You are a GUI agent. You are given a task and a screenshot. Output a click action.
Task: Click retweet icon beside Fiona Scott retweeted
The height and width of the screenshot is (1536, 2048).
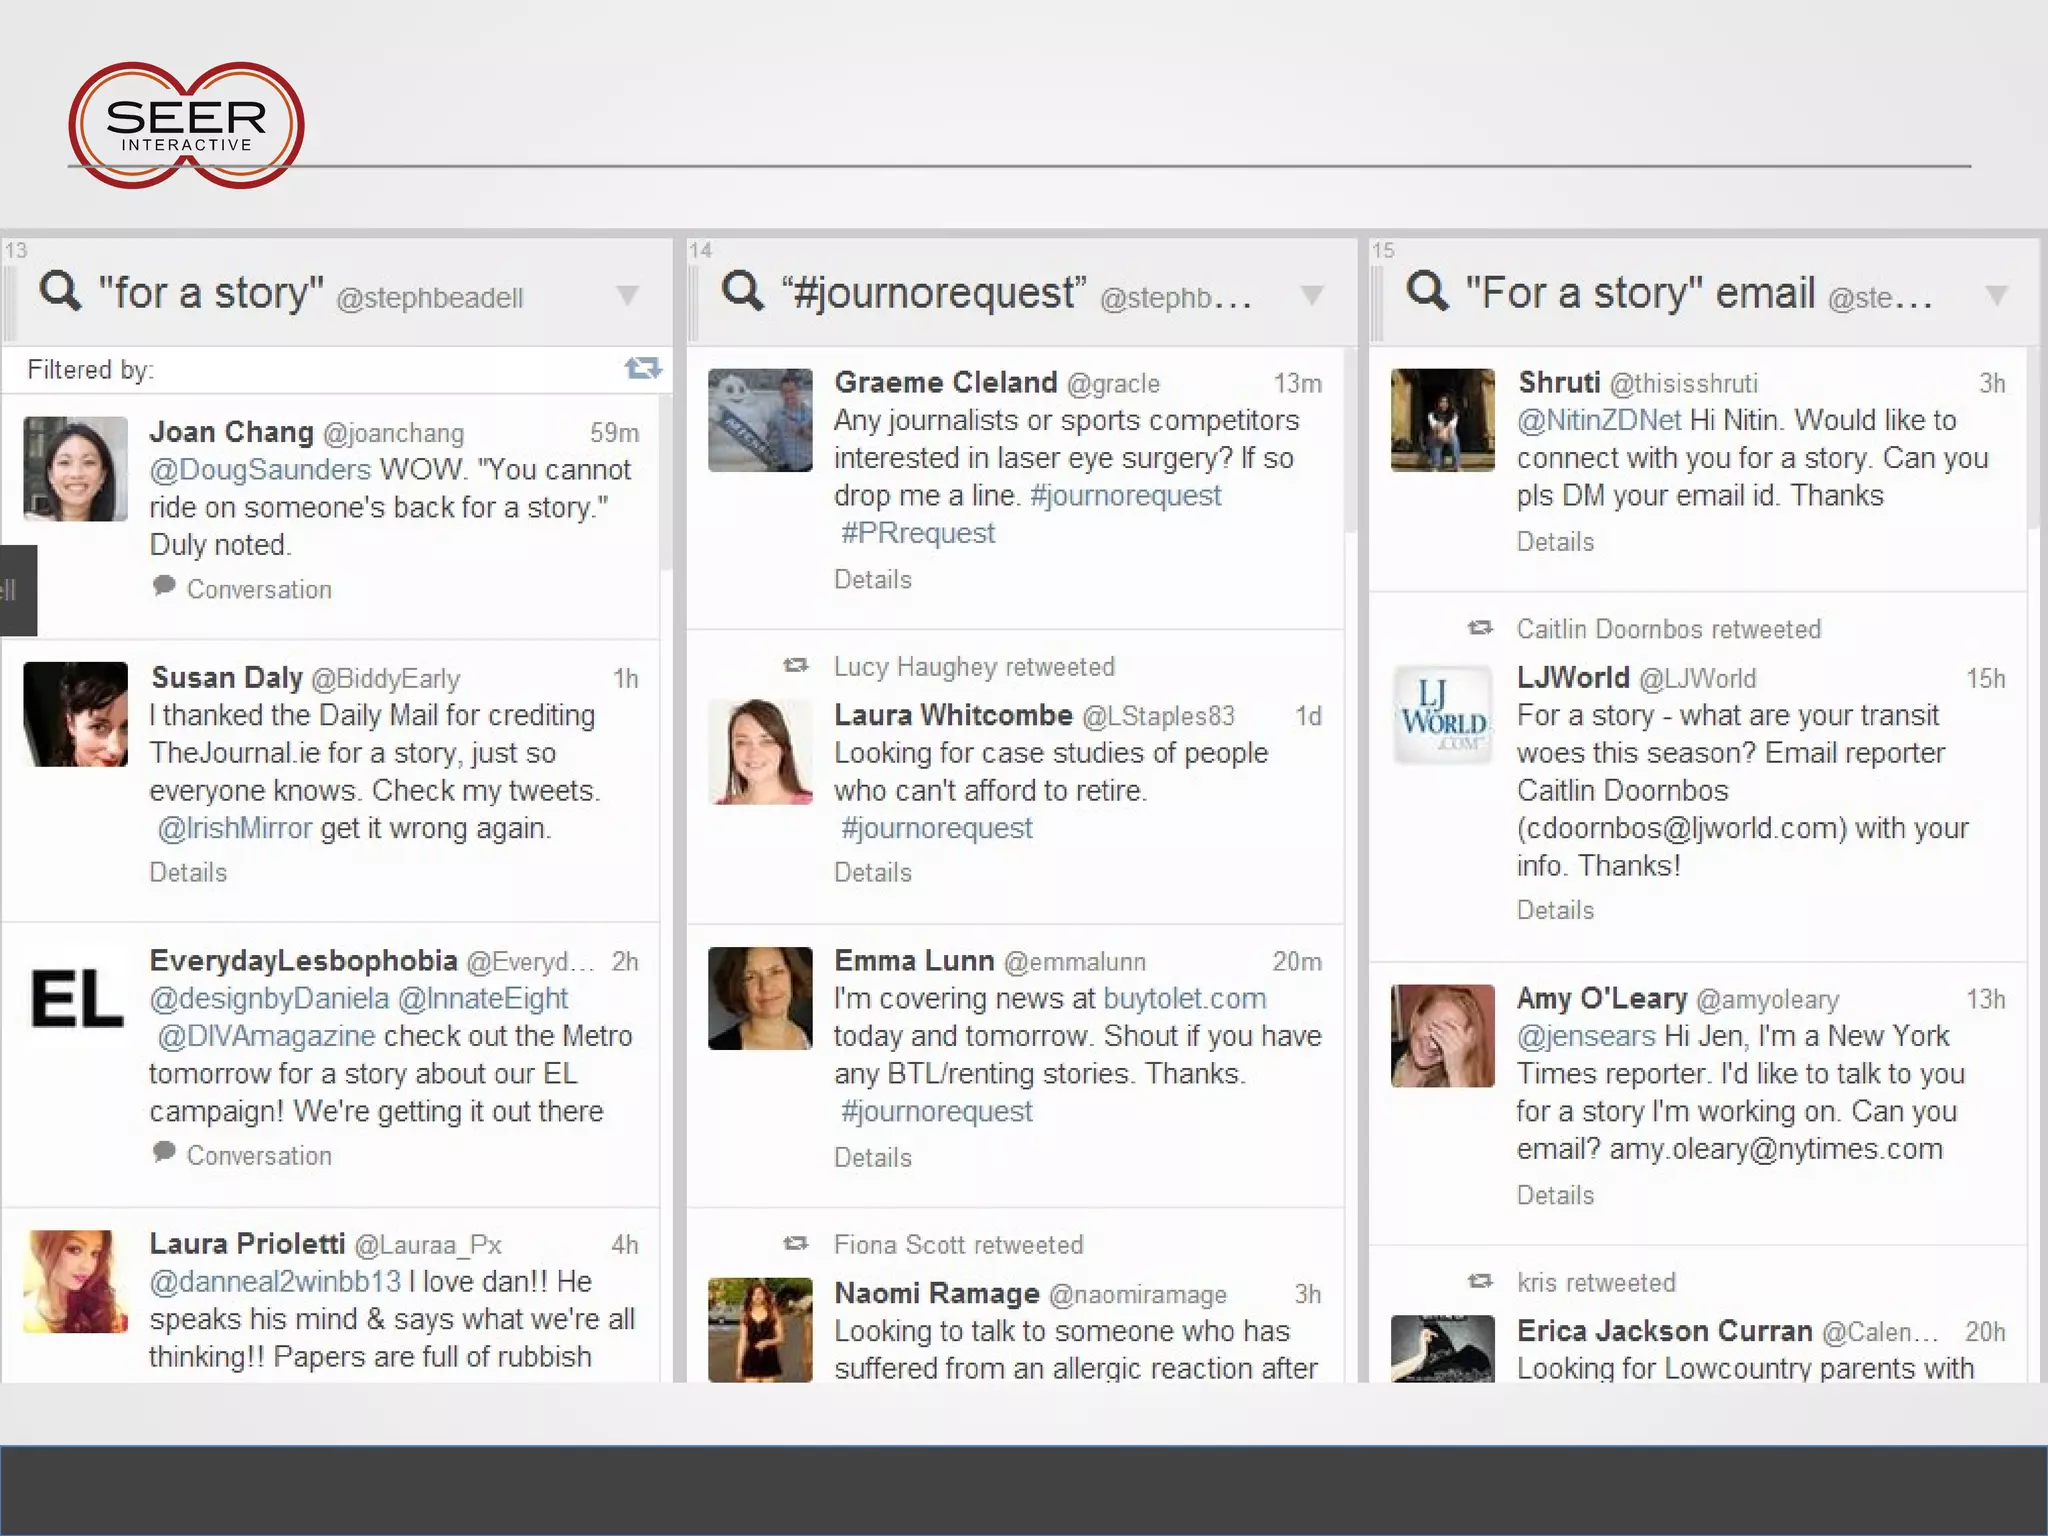[x=796, y=1244]
